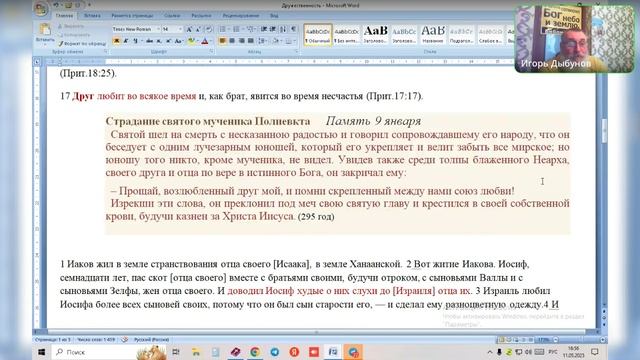Viewport: 640px width, 360px height.
Task: Align text to the left
Action: coord(222,41)
